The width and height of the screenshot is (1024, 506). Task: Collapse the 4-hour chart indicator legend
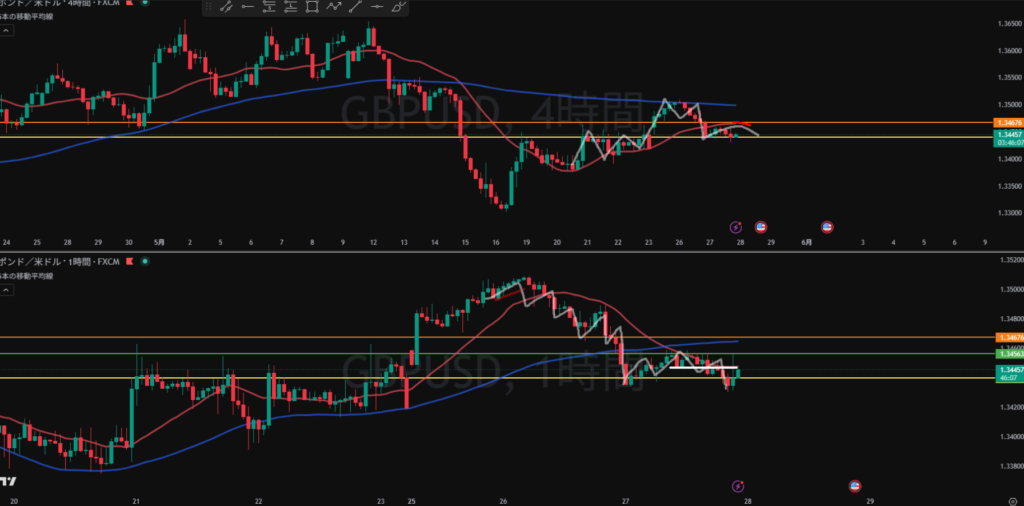(6, 30)
